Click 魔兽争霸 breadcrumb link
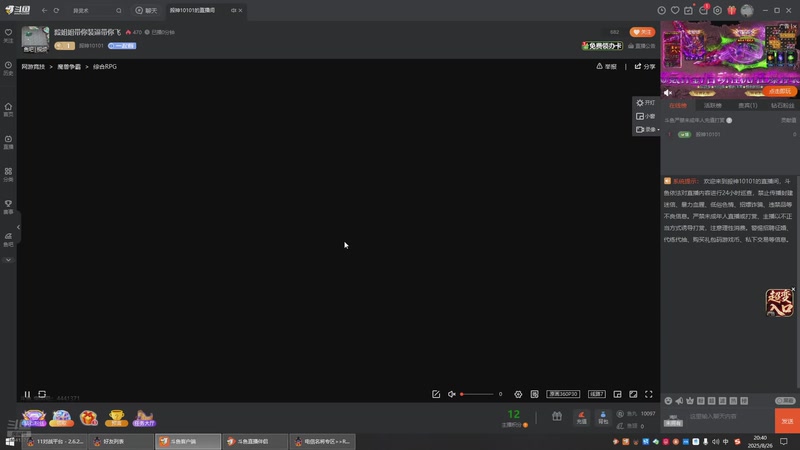Screen dimensions: 800x450 [x=69, y=67]
